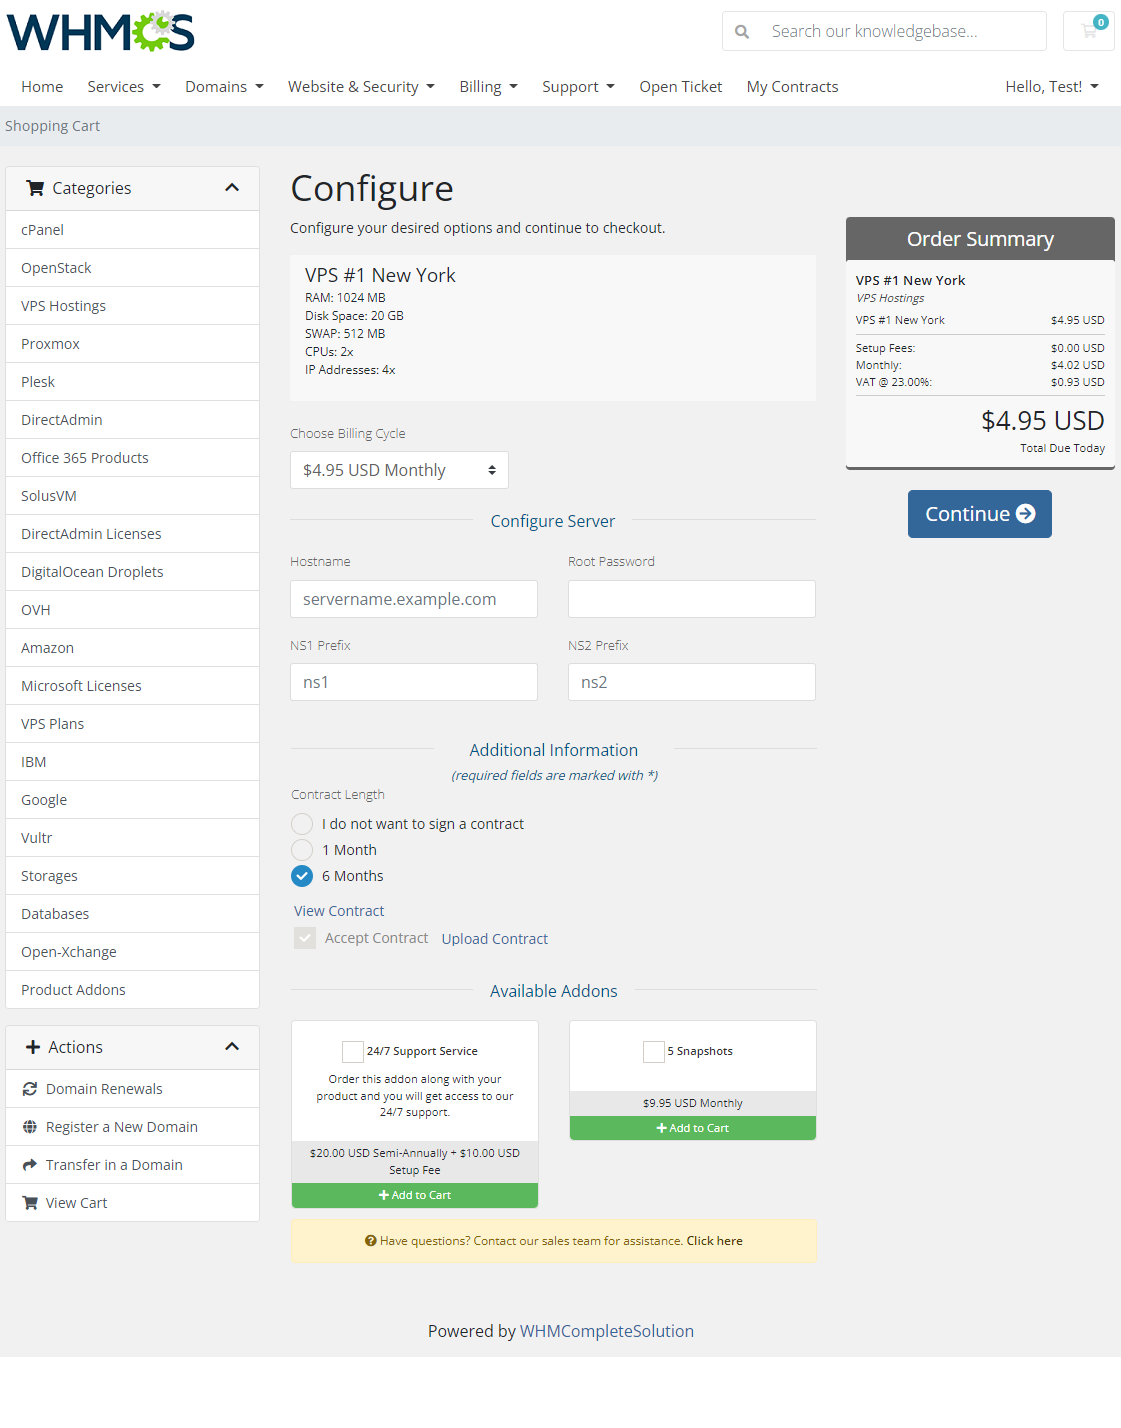Select the Vultr category
This screenshot has width=1121, height=1428.
tap(132, 838)
